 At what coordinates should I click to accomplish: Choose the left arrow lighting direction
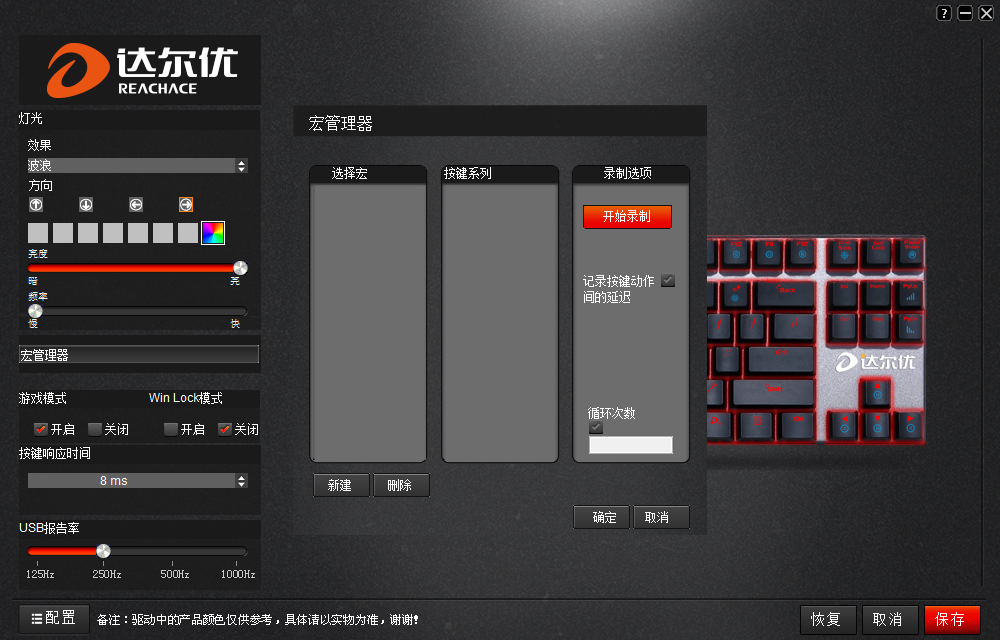(136, 205)
